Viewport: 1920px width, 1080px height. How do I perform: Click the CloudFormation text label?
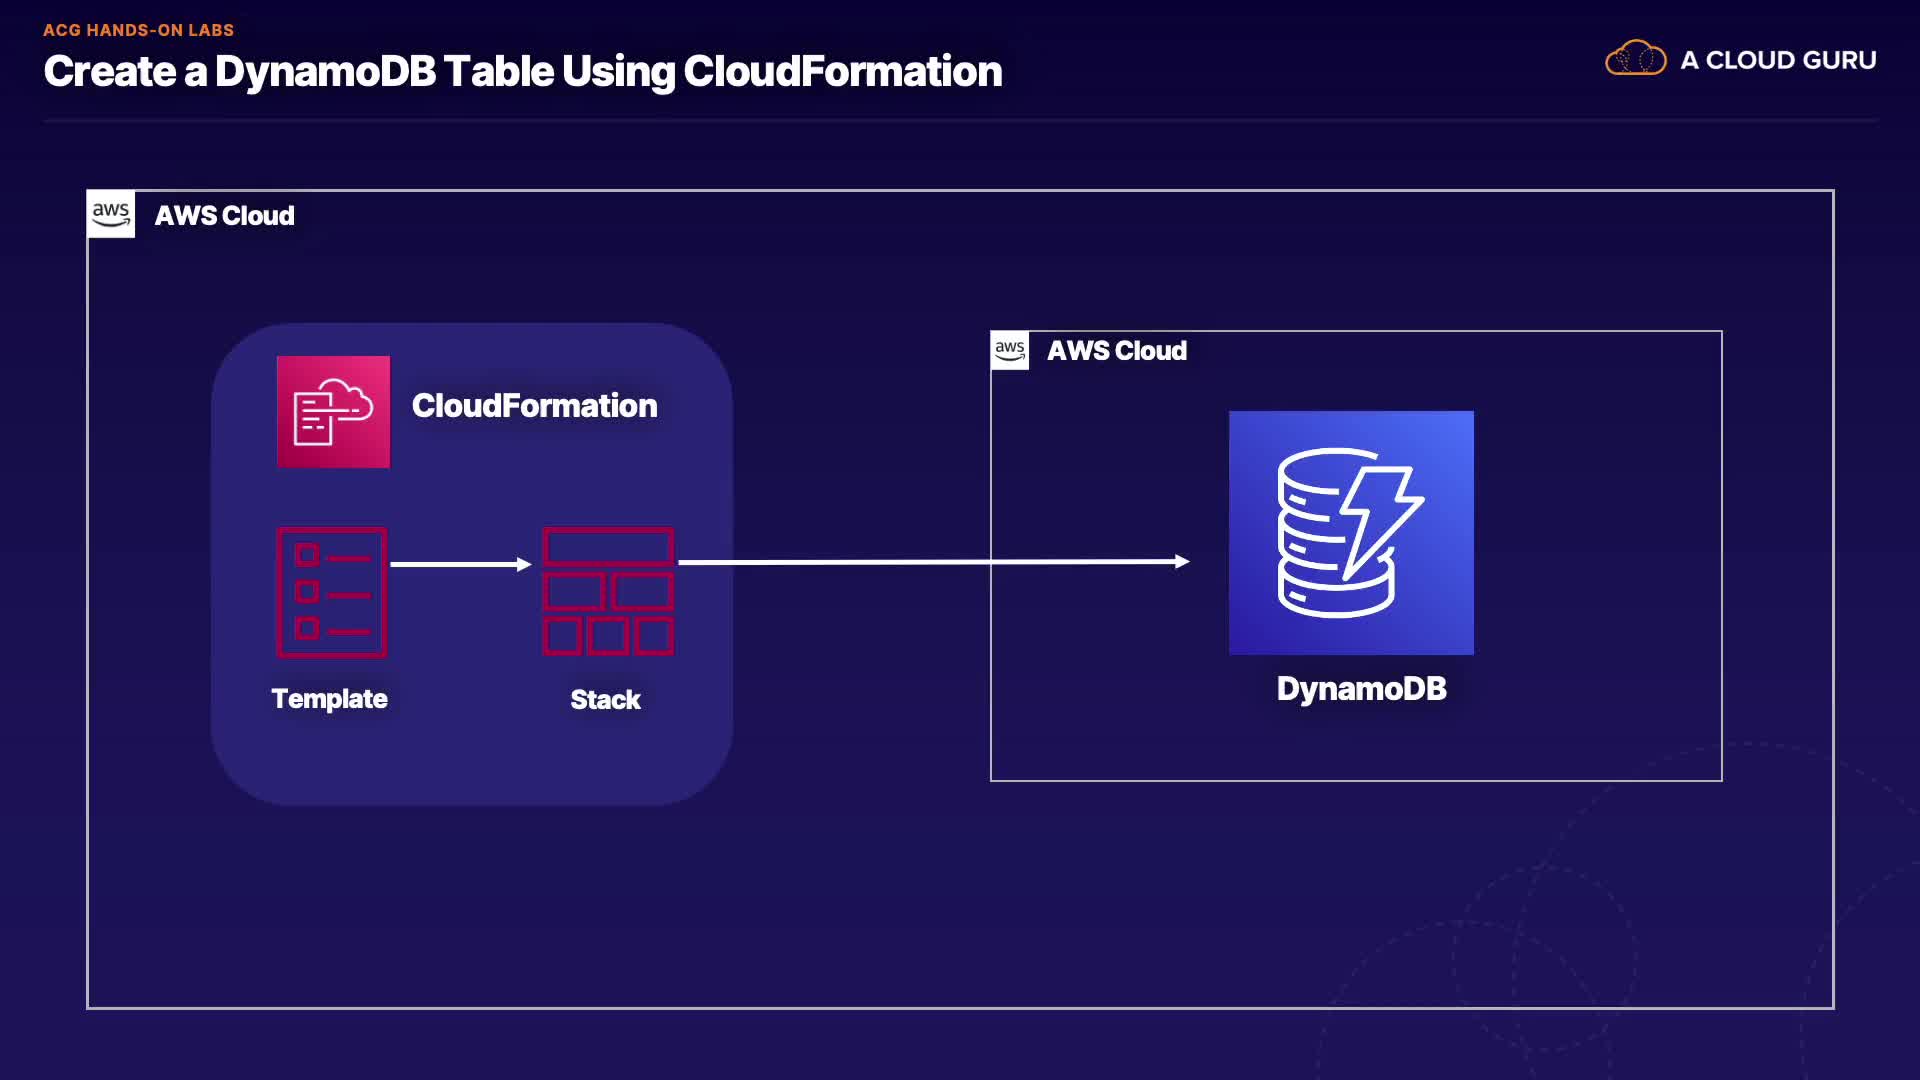(x=534, y=405)
